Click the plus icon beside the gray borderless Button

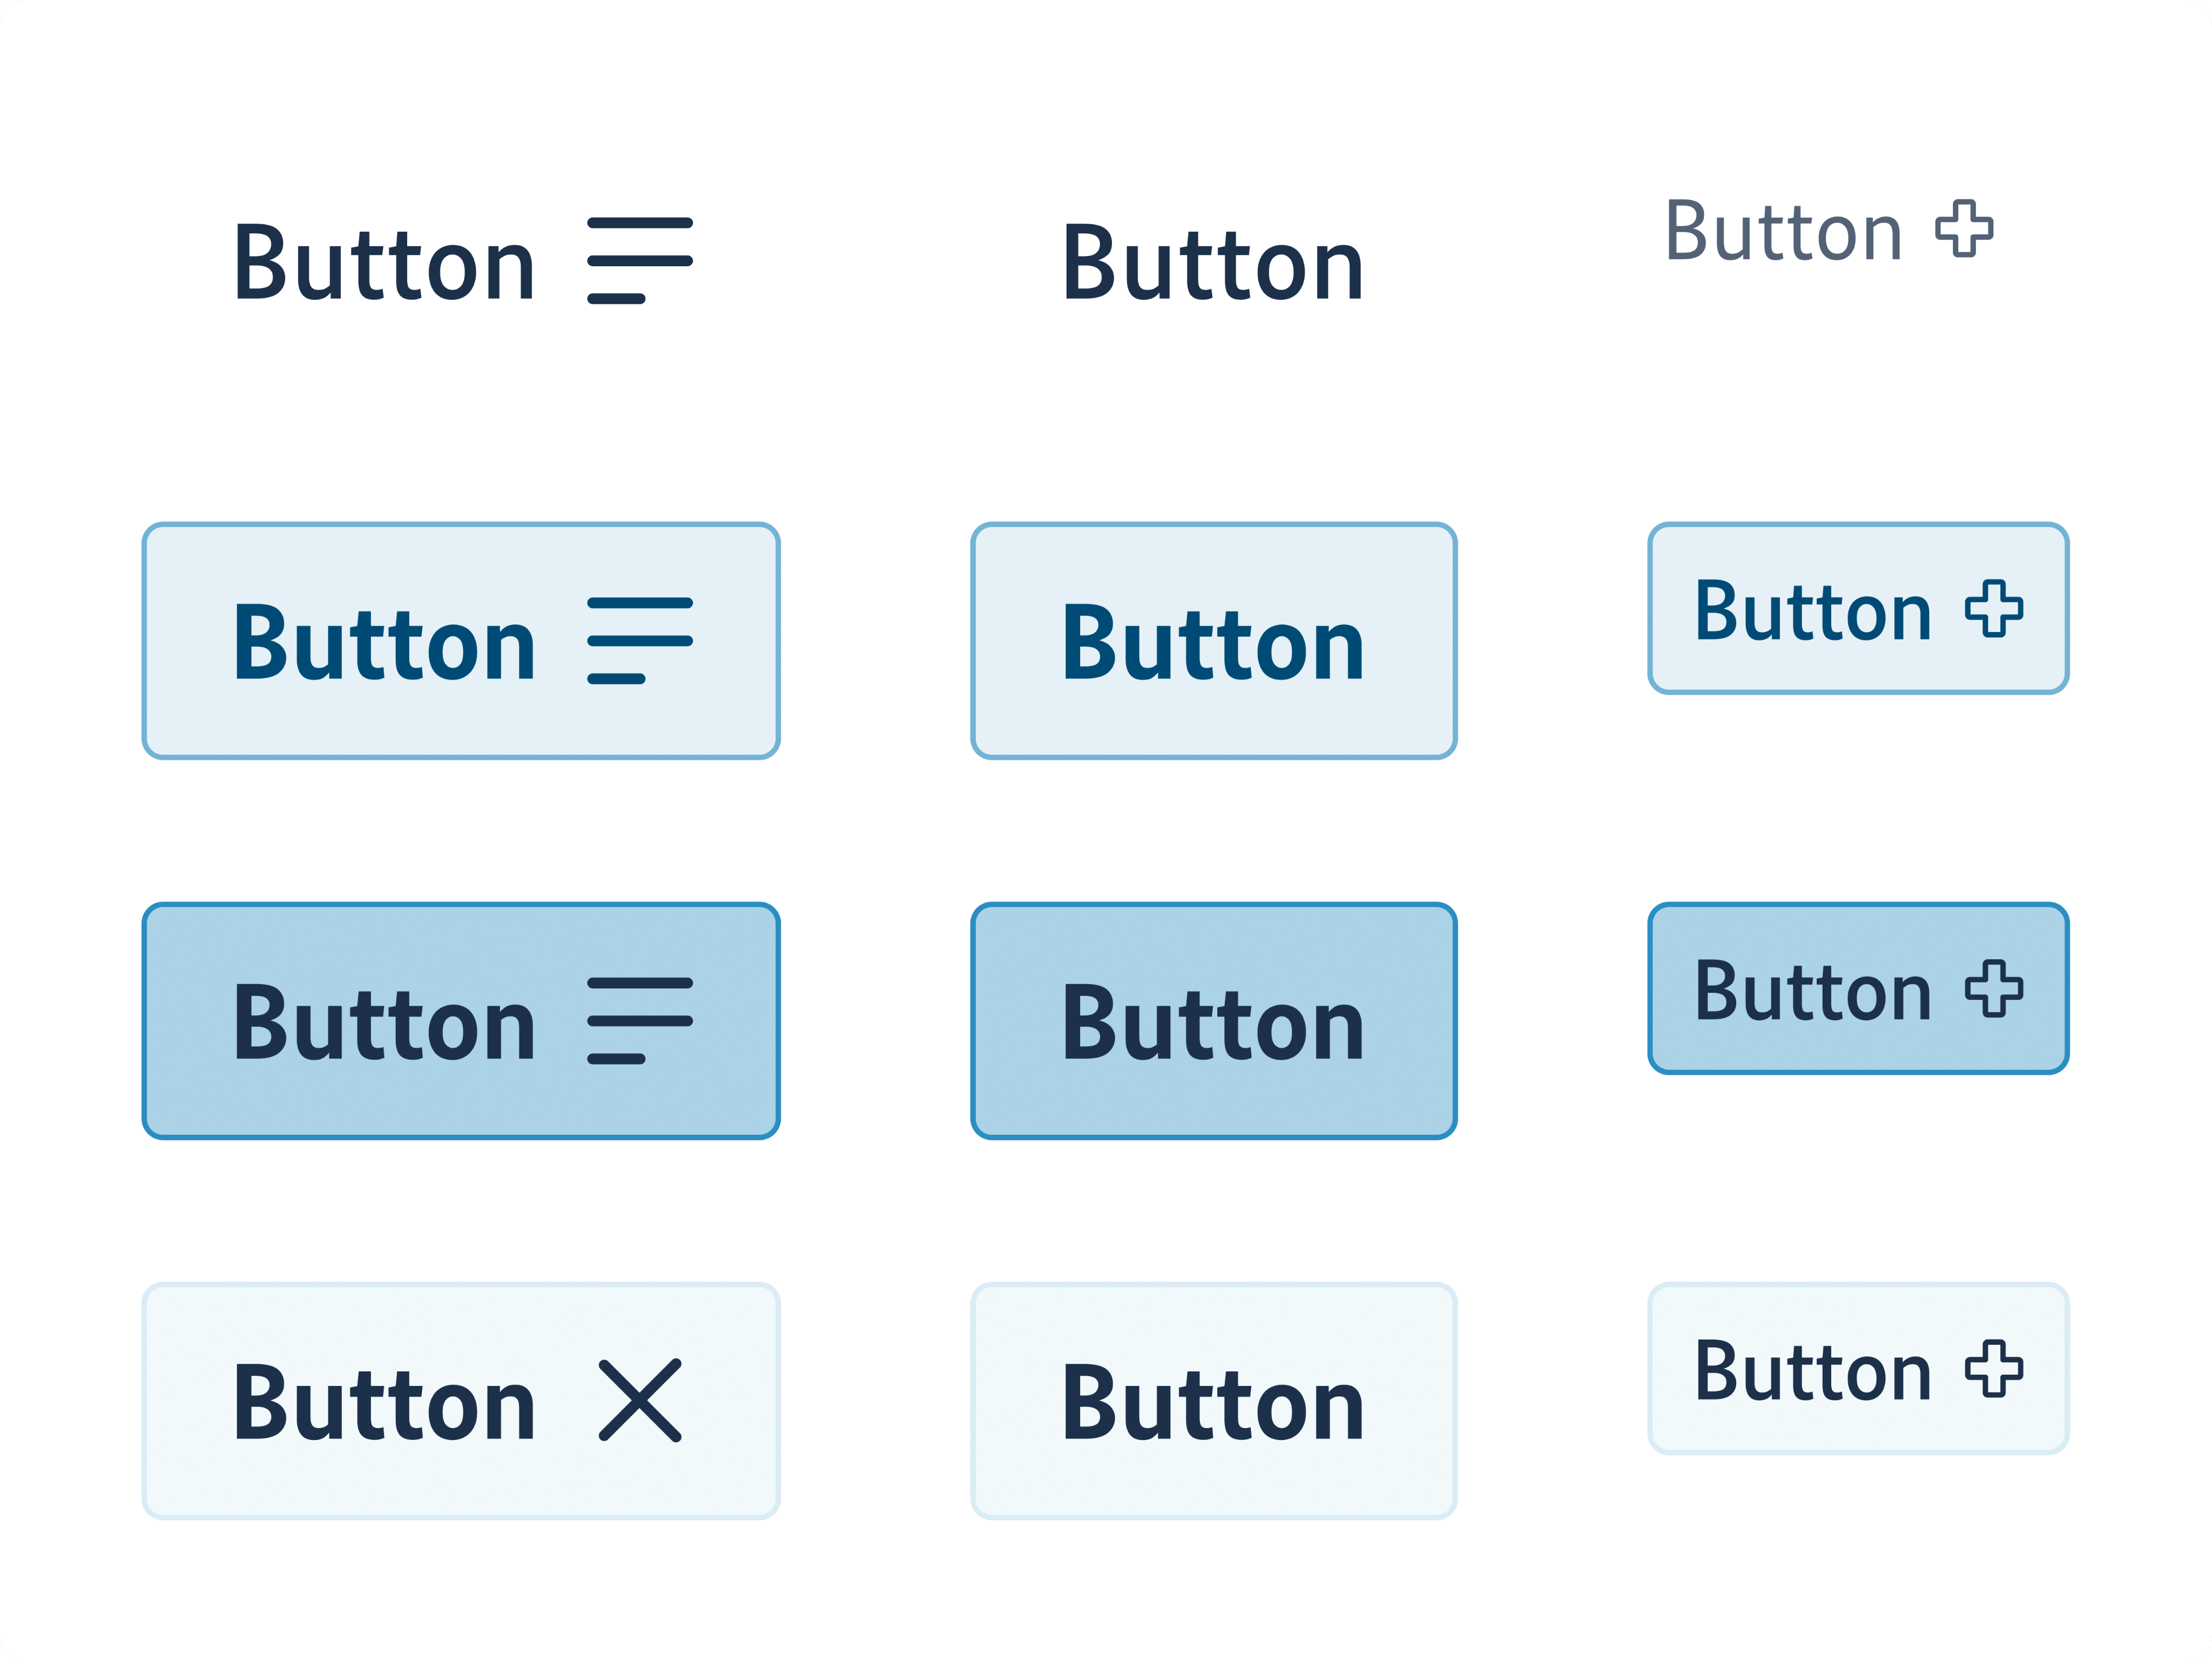1964,229
